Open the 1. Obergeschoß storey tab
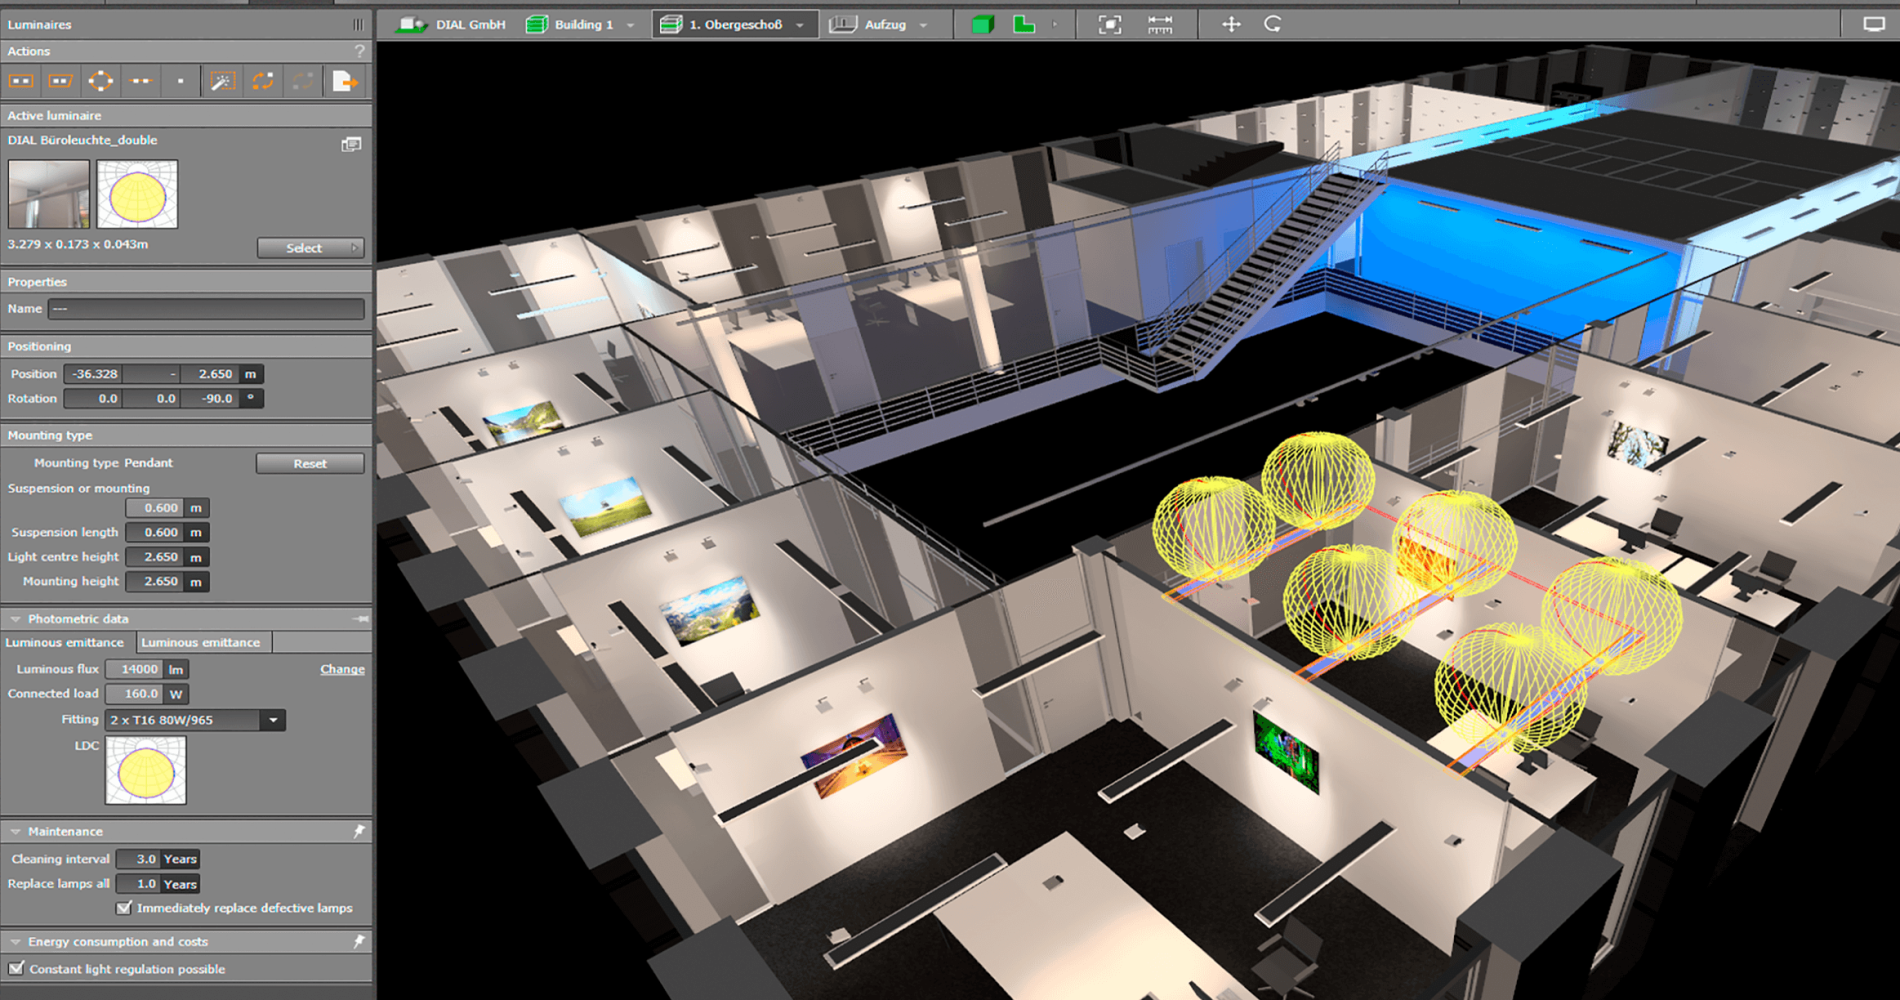Screen dimensions: 1900x1000 pyautogui.click(x=734, y=24)
